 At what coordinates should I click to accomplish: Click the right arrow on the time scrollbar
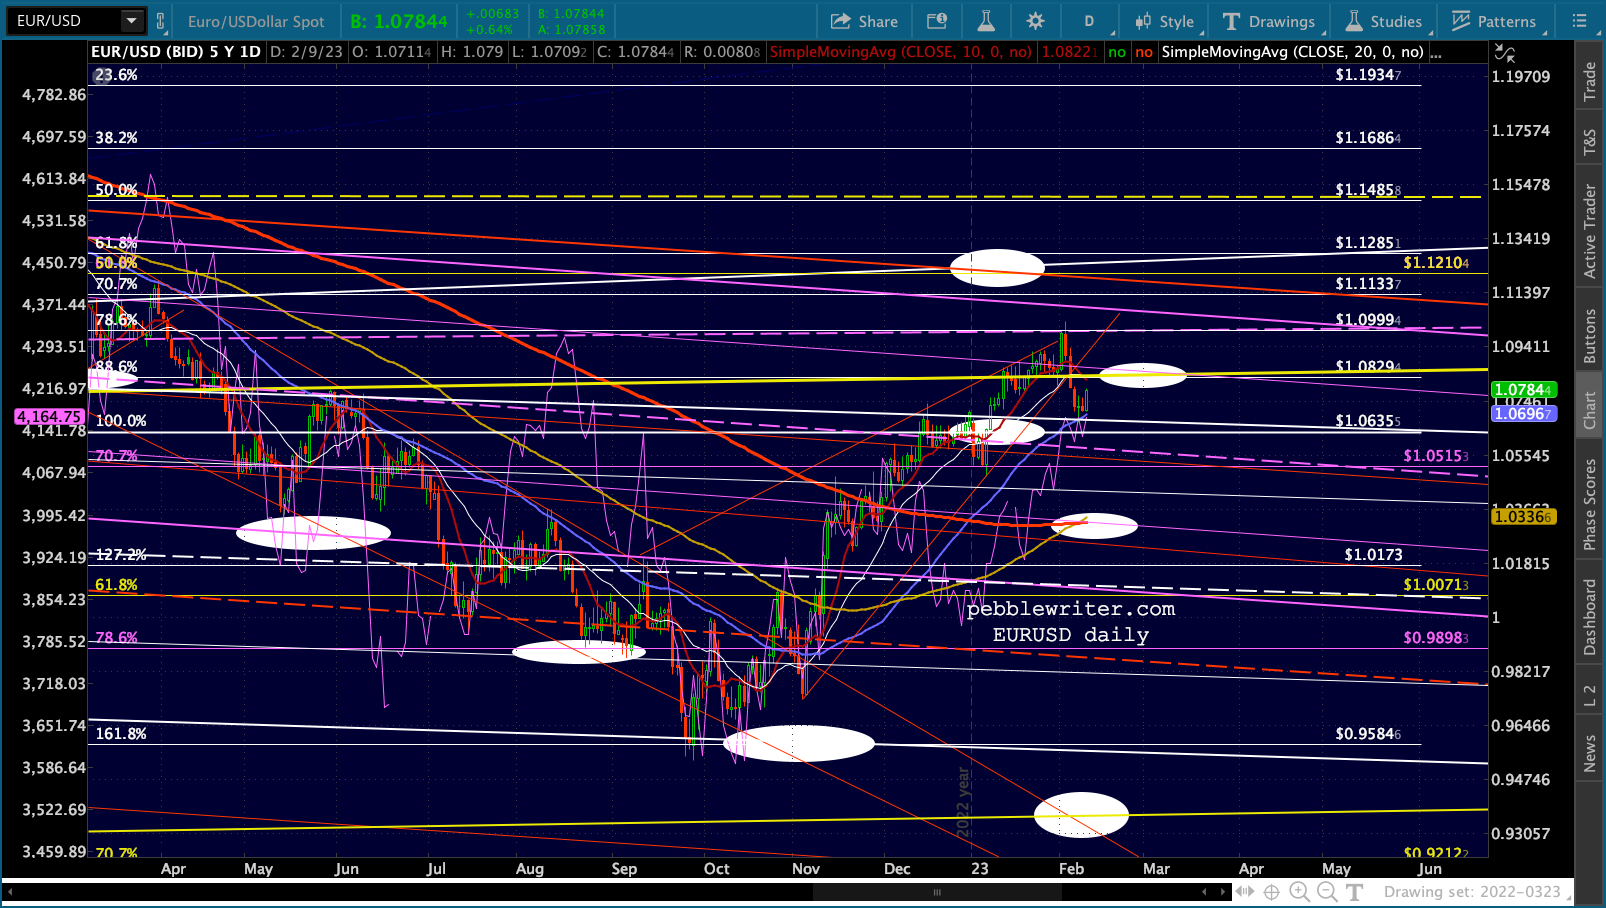pos(1223,892)
